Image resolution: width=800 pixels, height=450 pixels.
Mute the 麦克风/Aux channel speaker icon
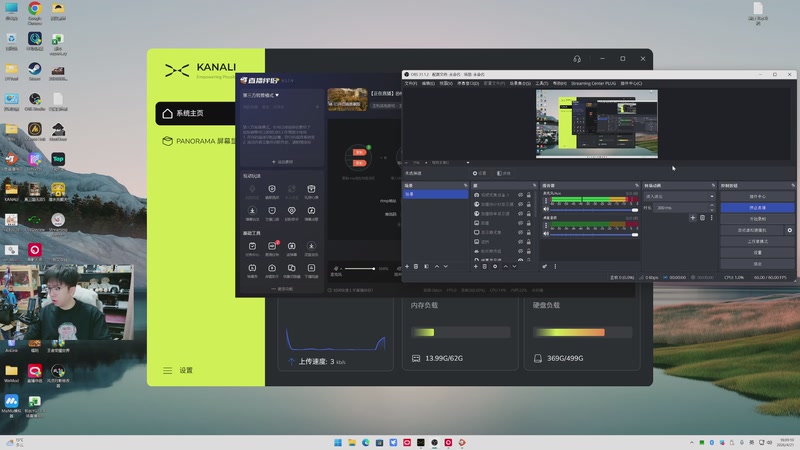click(x=546, y=209)
